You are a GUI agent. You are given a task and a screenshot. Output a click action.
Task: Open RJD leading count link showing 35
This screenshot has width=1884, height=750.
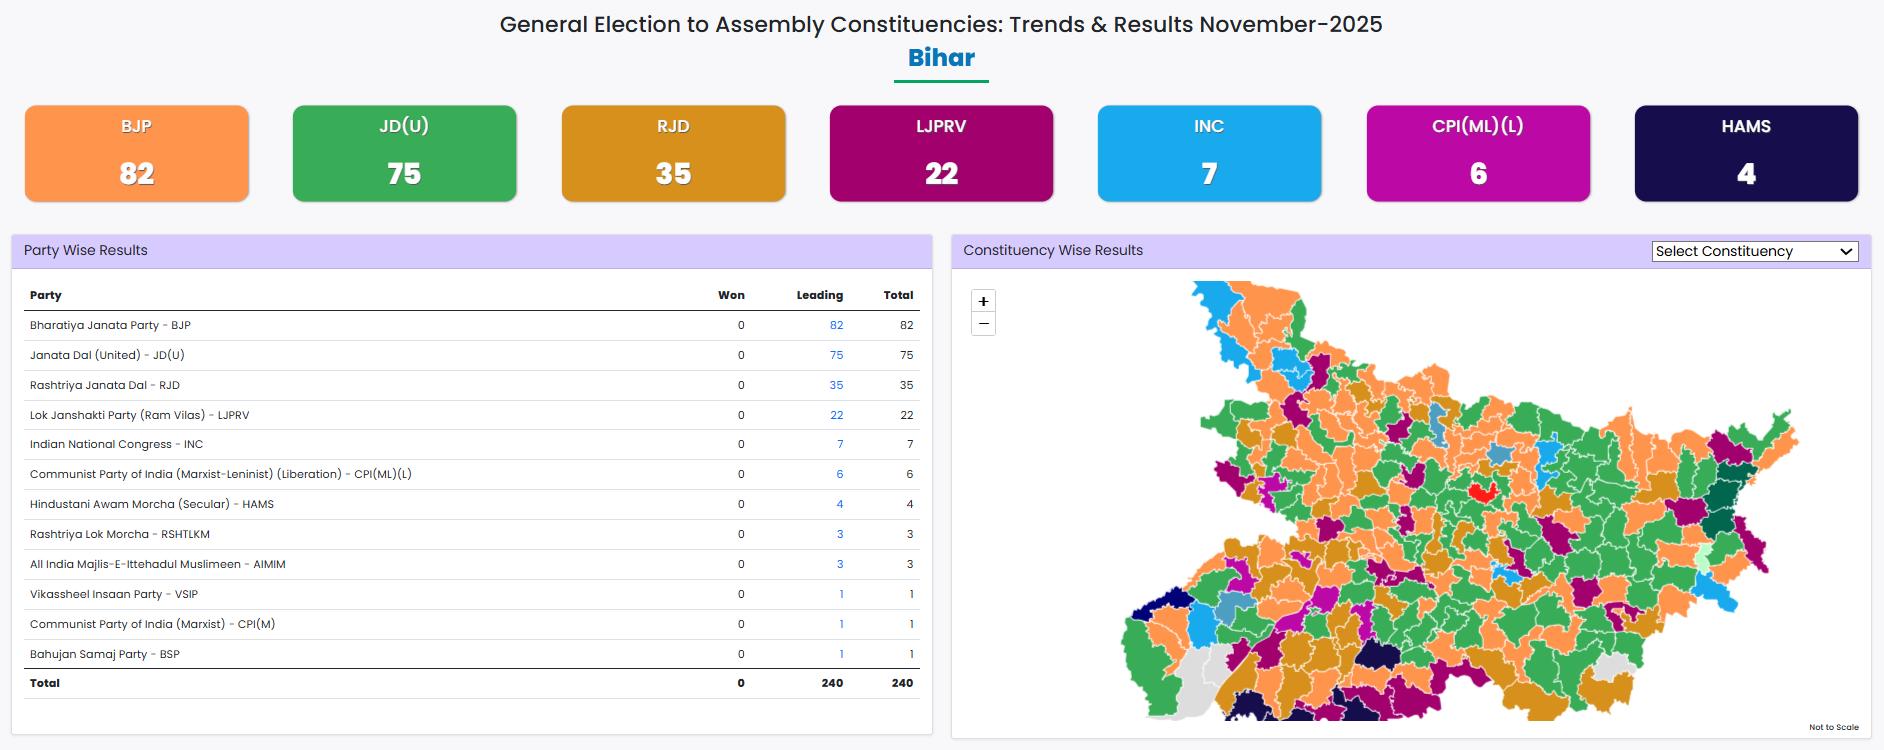point(838,385)
